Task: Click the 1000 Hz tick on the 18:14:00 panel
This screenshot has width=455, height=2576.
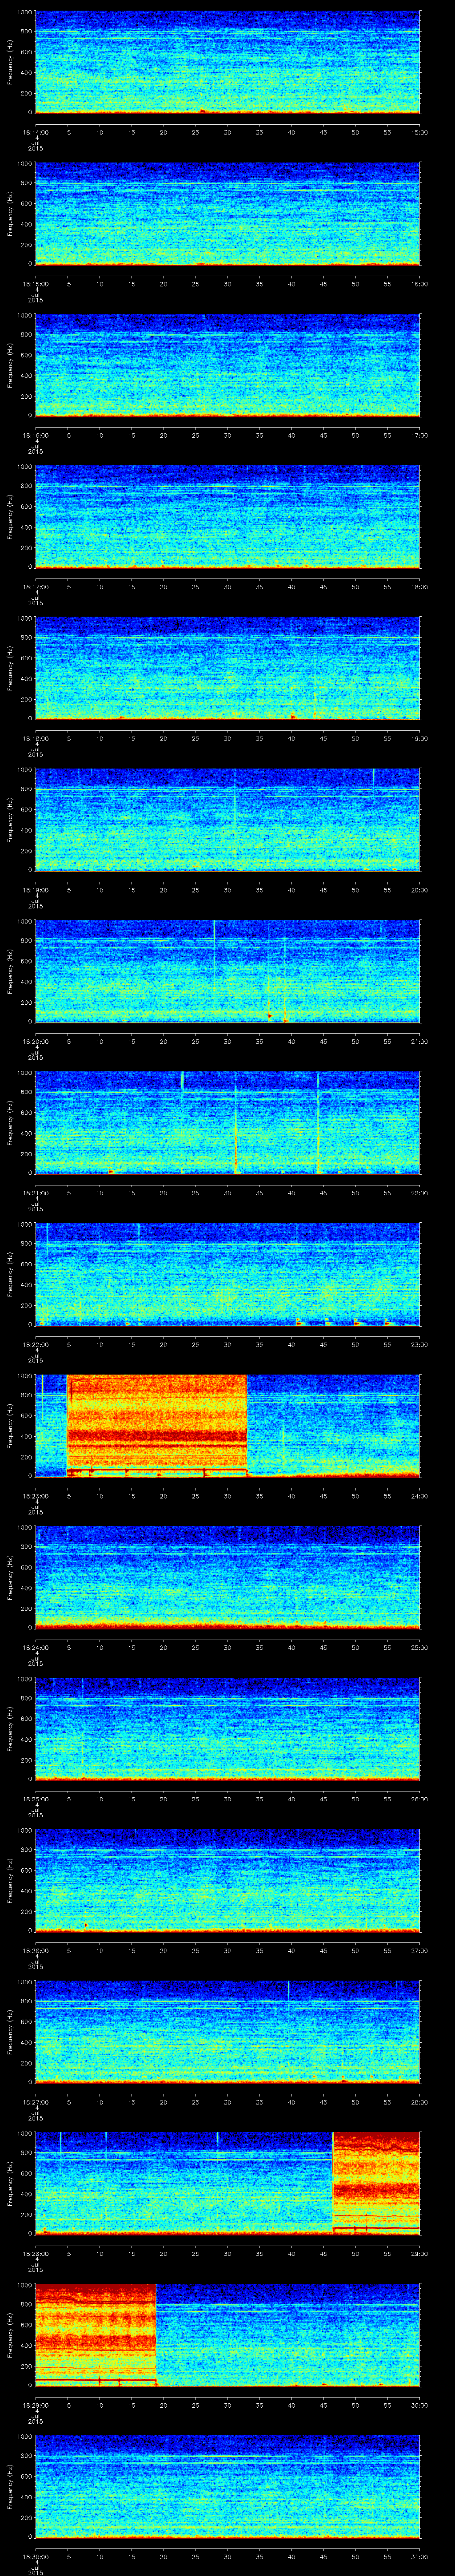Action: coord(24,13)
